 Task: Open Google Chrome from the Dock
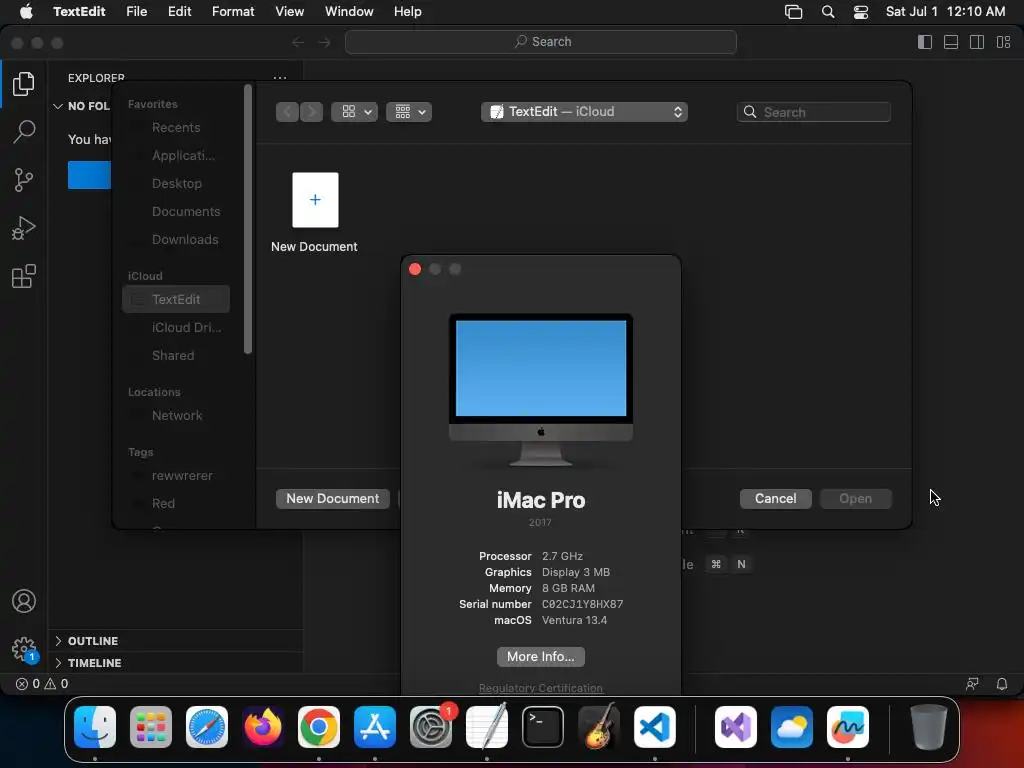click(319, 727)
